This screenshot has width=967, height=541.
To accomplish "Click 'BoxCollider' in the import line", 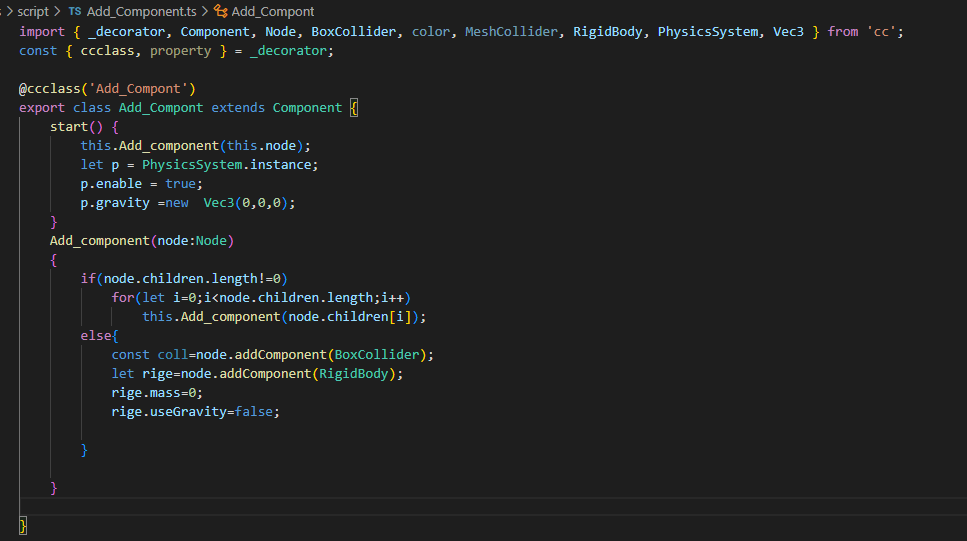I will click(353, 31).
